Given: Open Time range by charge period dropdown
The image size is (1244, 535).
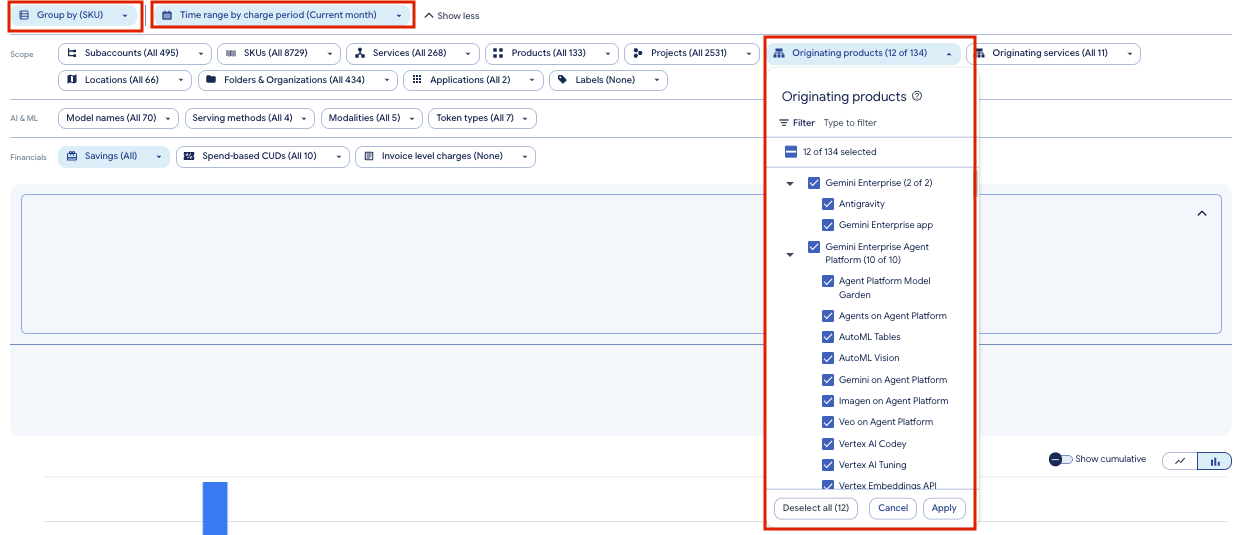Looking at the screenshot, I should point(283,15).
